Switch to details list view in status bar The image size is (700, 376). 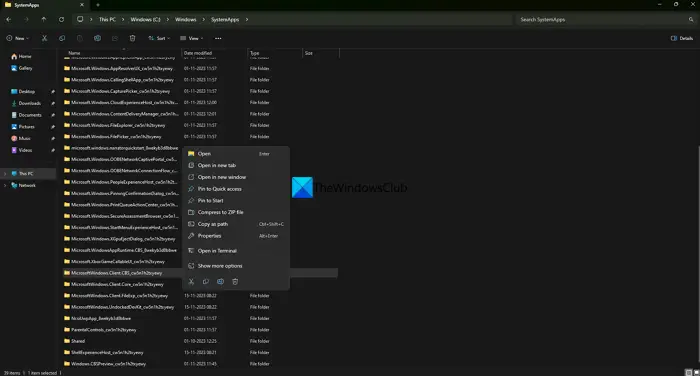(x=689, y=372)
